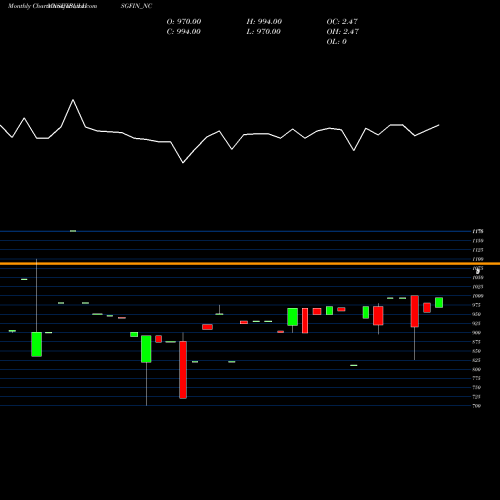Image resolution: width=500 pixels, height=500 pixels.
Task: Select the open value 'O: 970.00'
Action: tap(184, 22)
